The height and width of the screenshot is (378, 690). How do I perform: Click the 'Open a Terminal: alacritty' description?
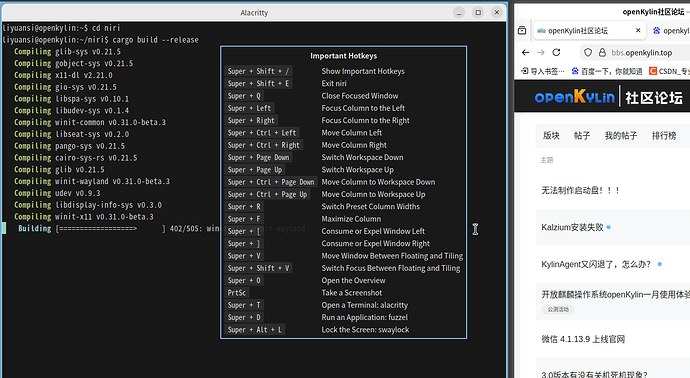coord(365,305)
